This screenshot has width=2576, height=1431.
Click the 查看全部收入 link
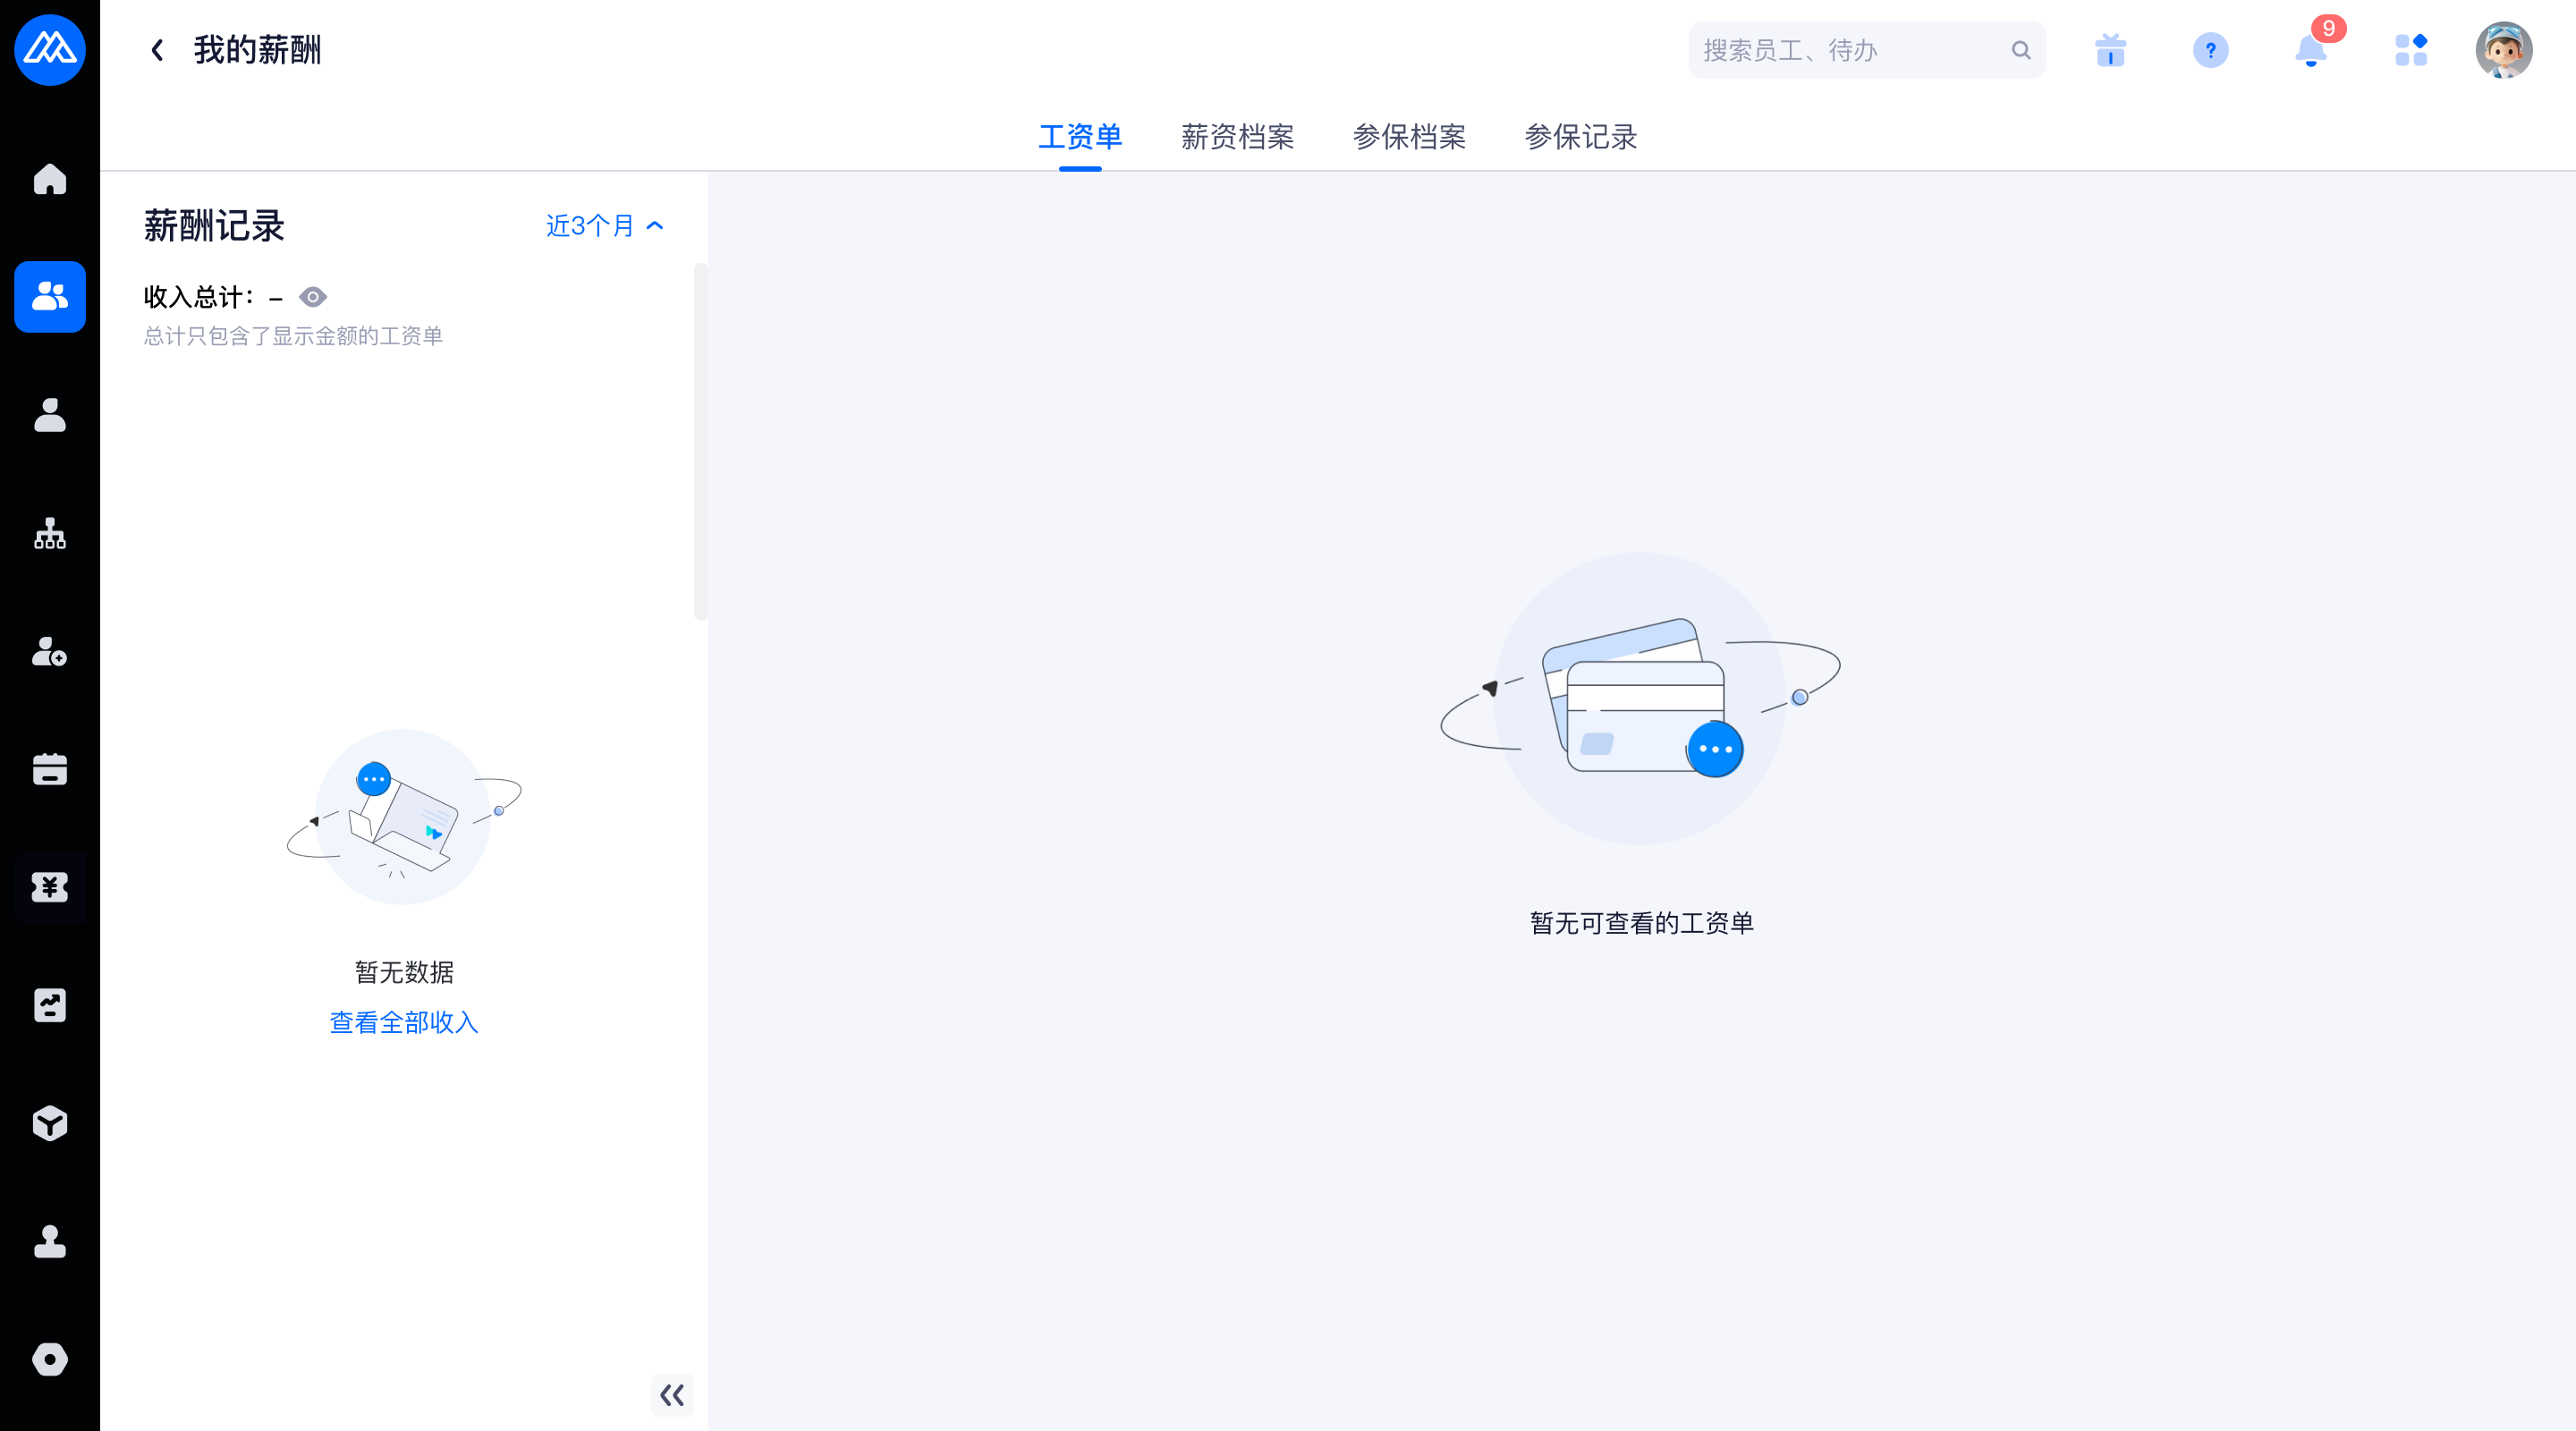click(404, 1022)
